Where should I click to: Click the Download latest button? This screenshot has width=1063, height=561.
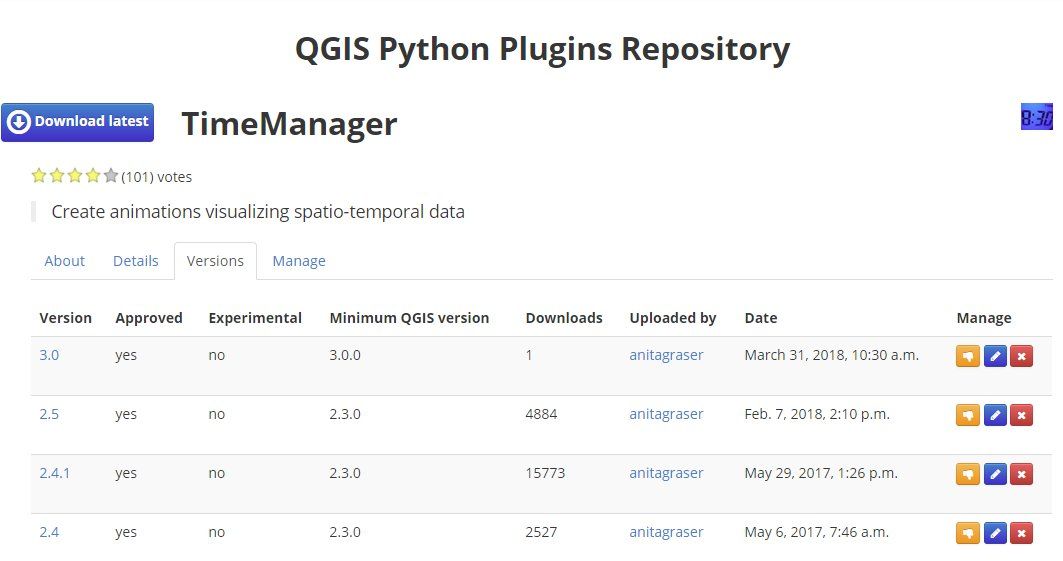pos(77,122)
